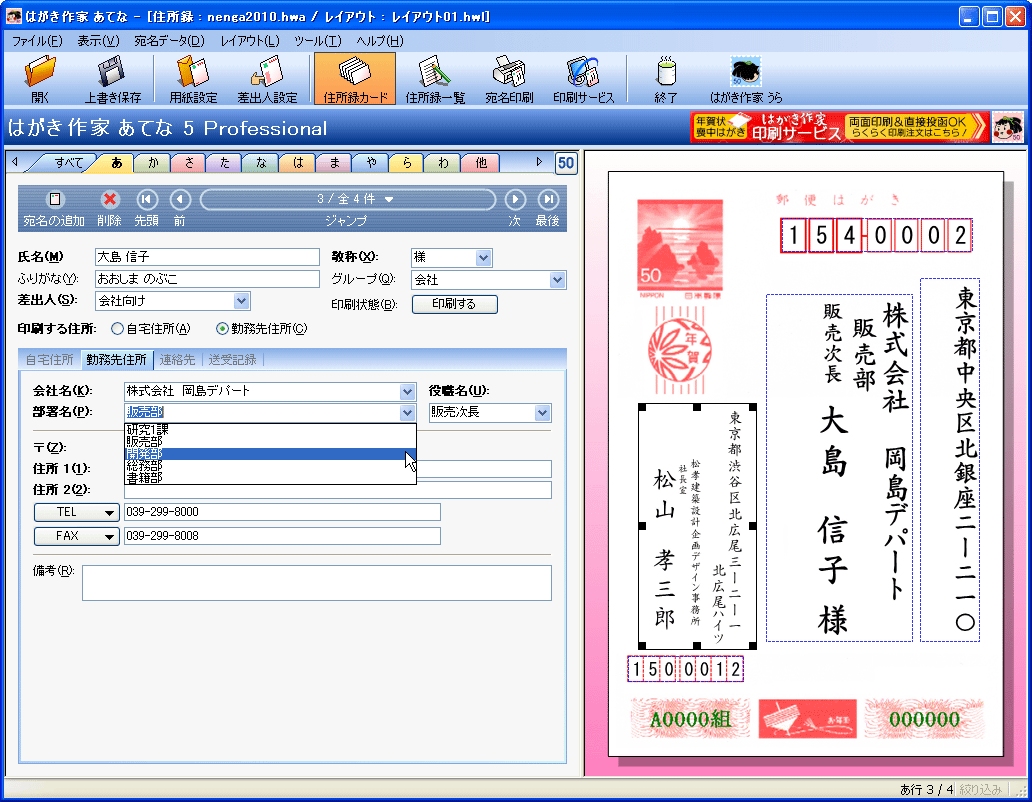Click the mascot character icon in banner
Screen dimensions: 1032x802
click(1008, 127)
